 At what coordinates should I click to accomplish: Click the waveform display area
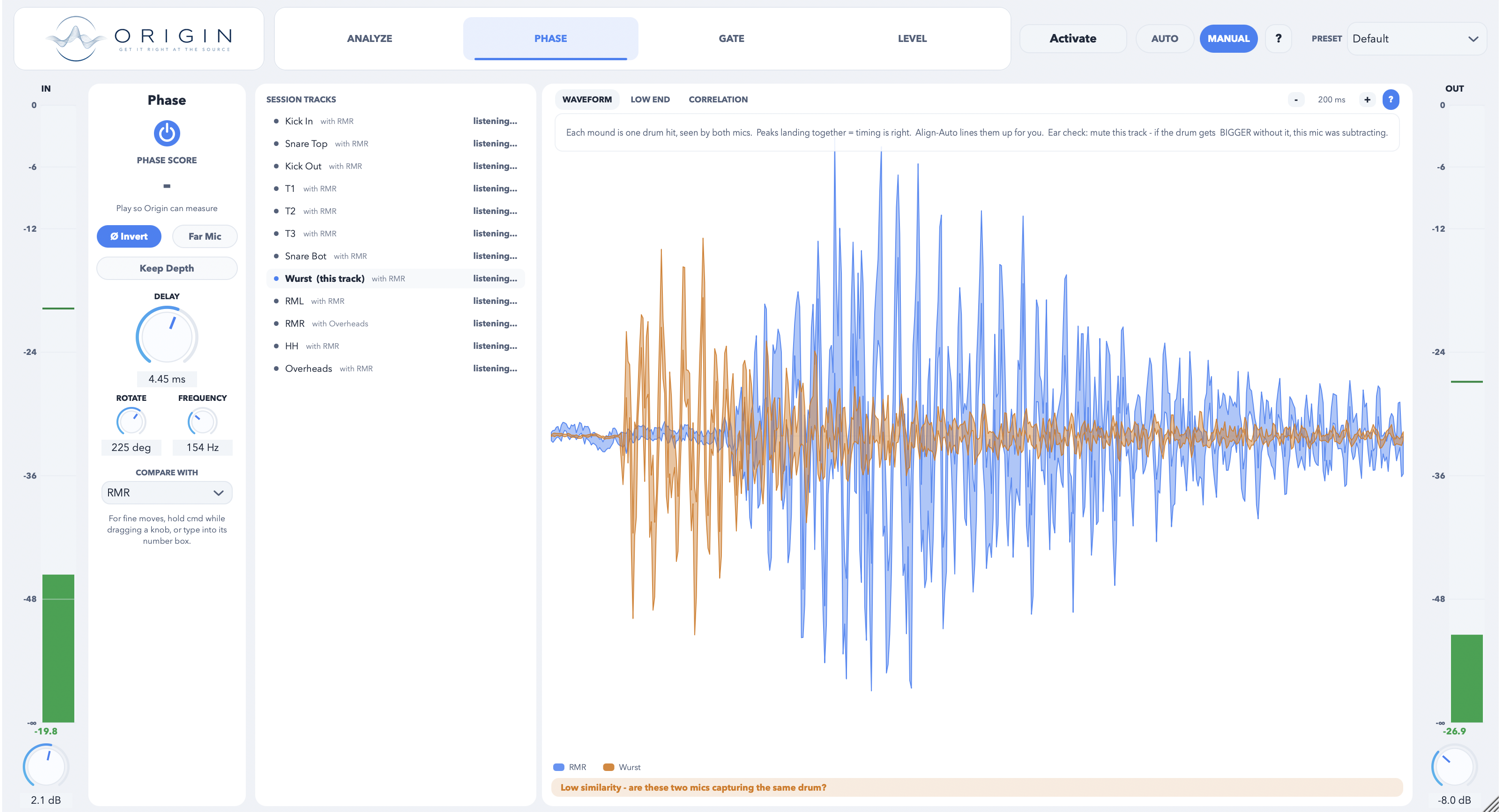[976, 437]
